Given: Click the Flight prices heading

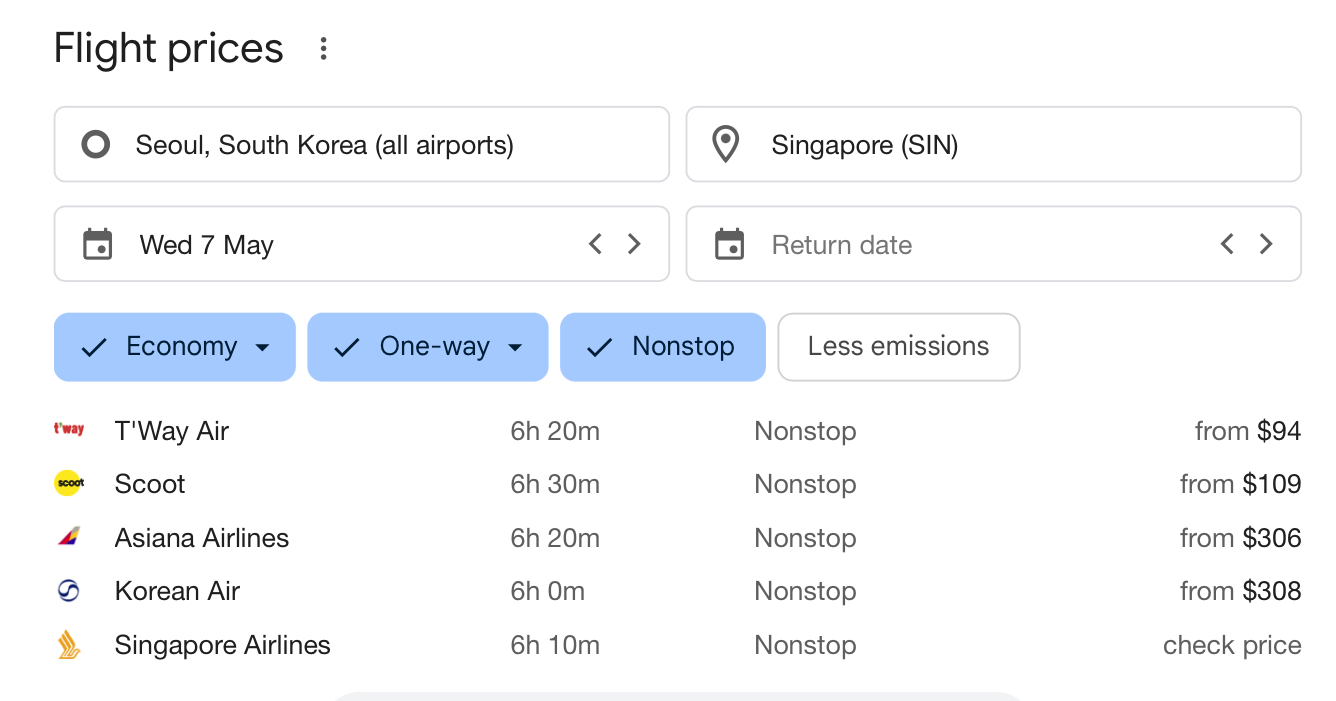Looking at the screenshot, I should tap(169, 48).
